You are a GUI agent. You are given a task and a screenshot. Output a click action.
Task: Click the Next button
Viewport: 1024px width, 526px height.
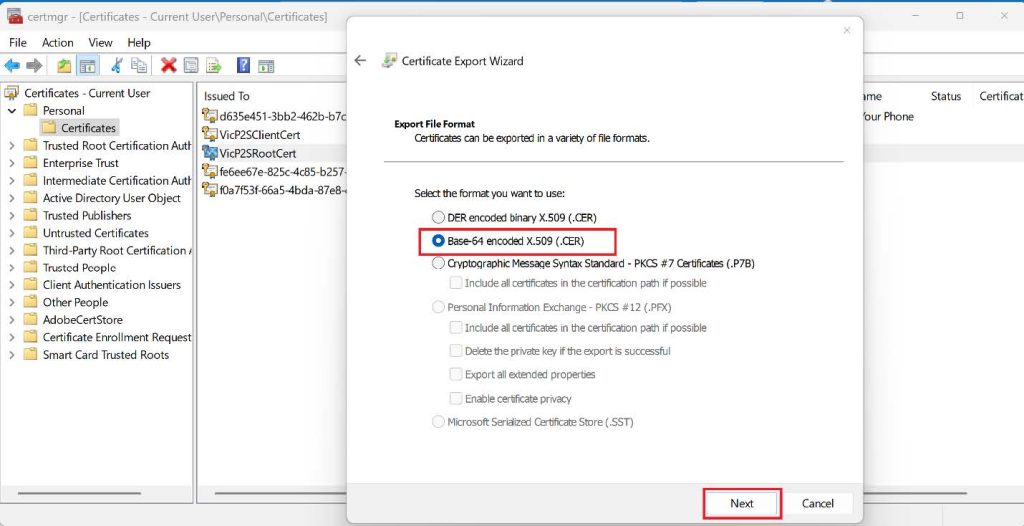pos(741,503)
